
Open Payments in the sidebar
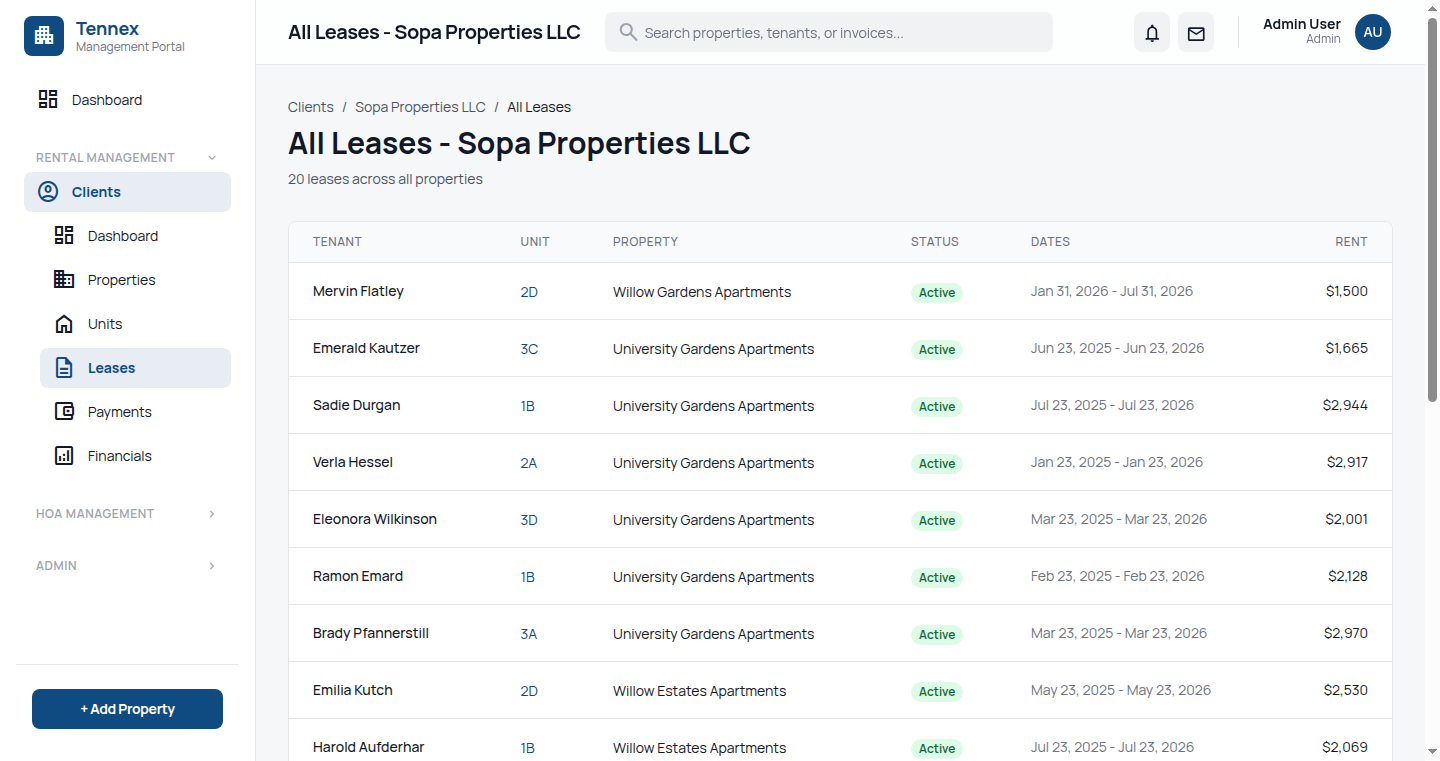click(119, 412)
